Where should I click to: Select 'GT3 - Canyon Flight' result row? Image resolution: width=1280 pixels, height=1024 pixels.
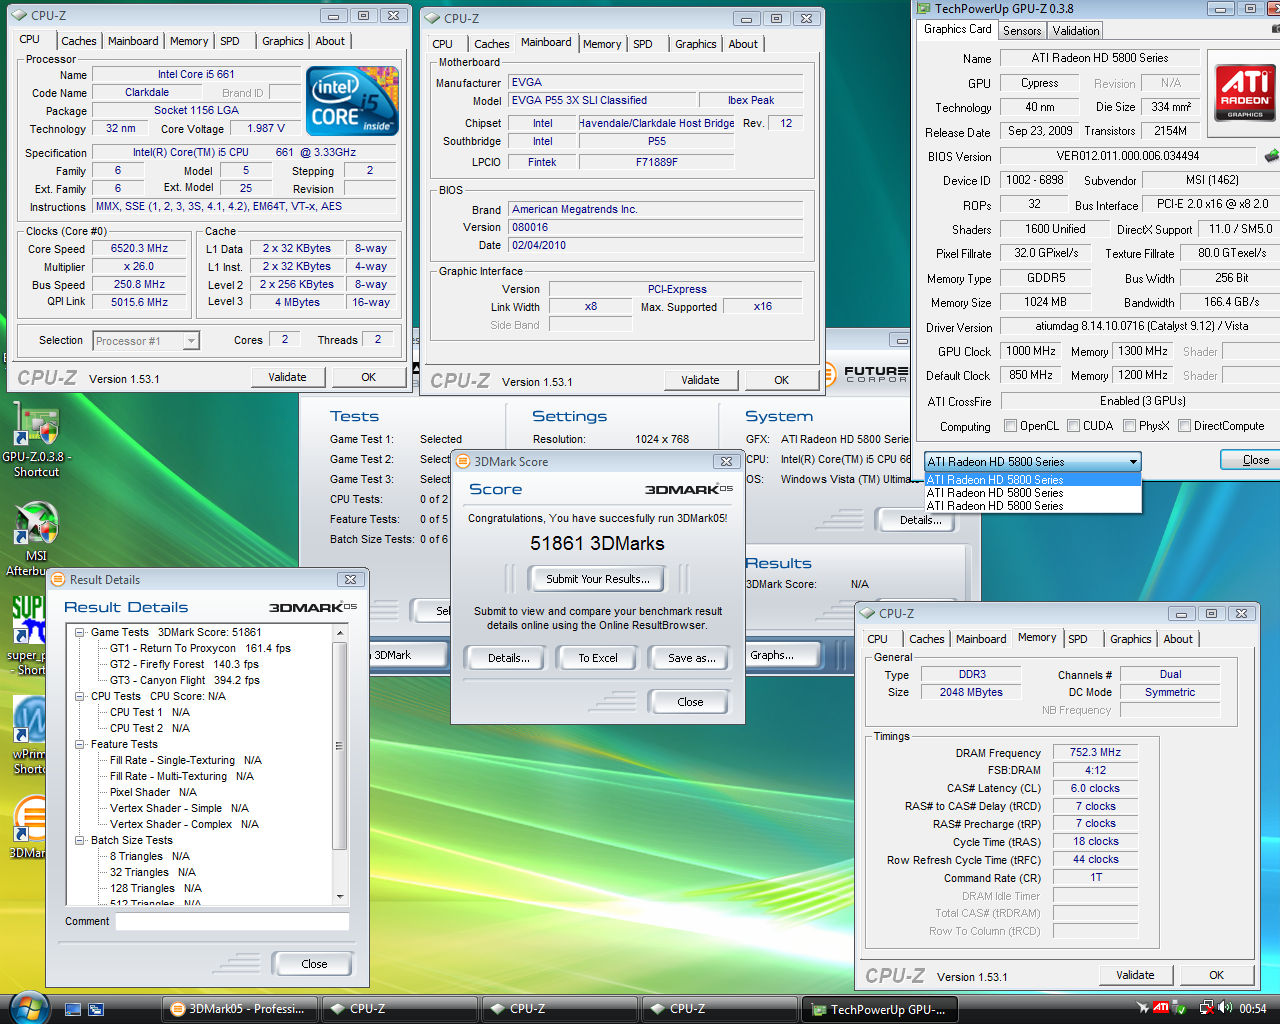point(185,680)
